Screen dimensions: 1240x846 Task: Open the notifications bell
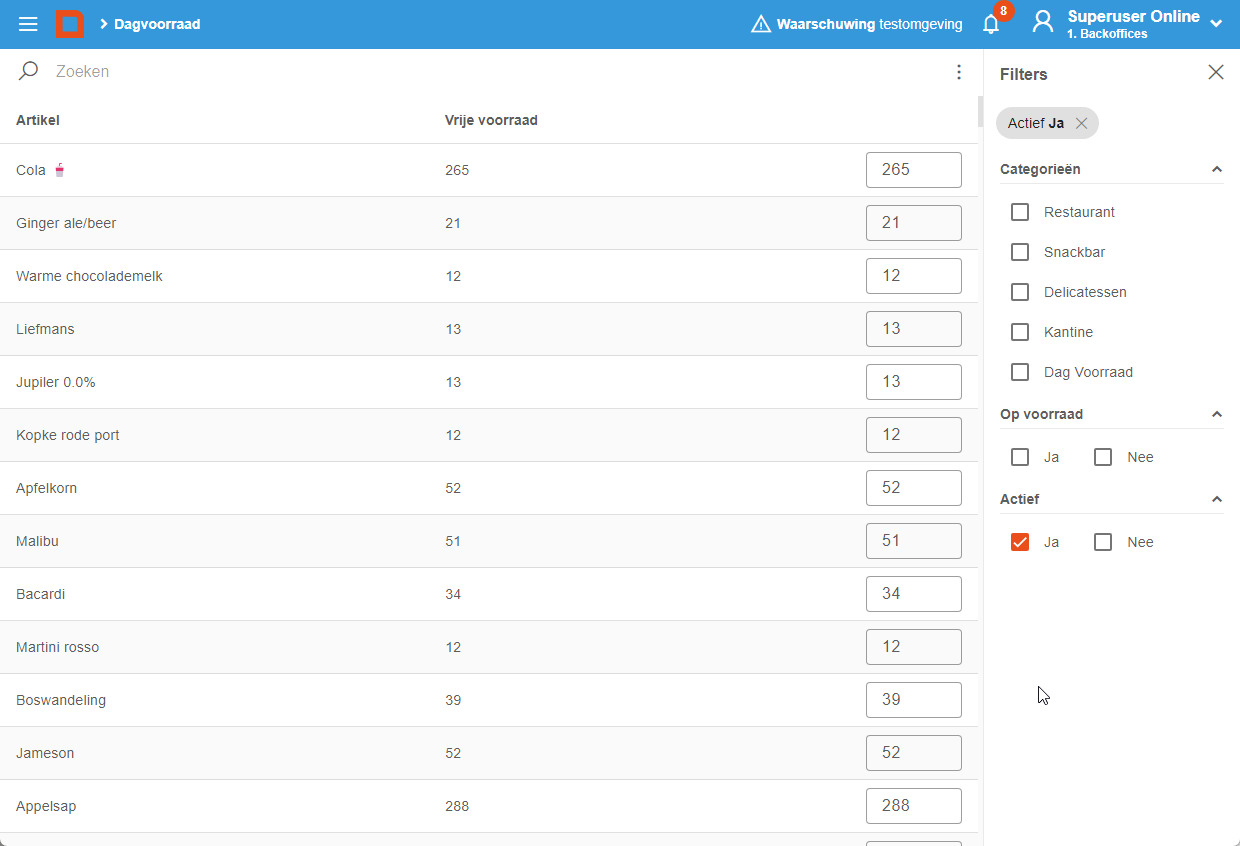point(991,24)
